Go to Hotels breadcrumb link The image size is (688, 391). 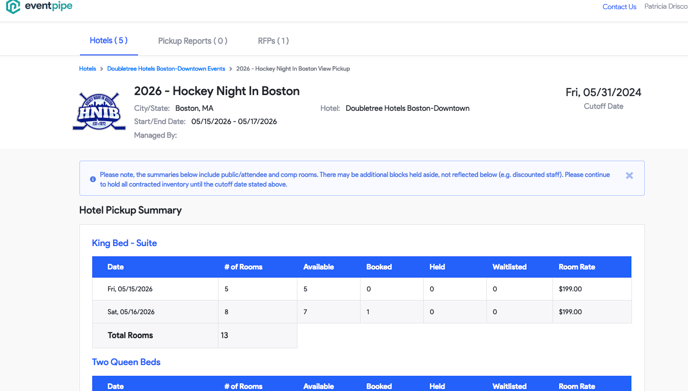pos(87,69)
